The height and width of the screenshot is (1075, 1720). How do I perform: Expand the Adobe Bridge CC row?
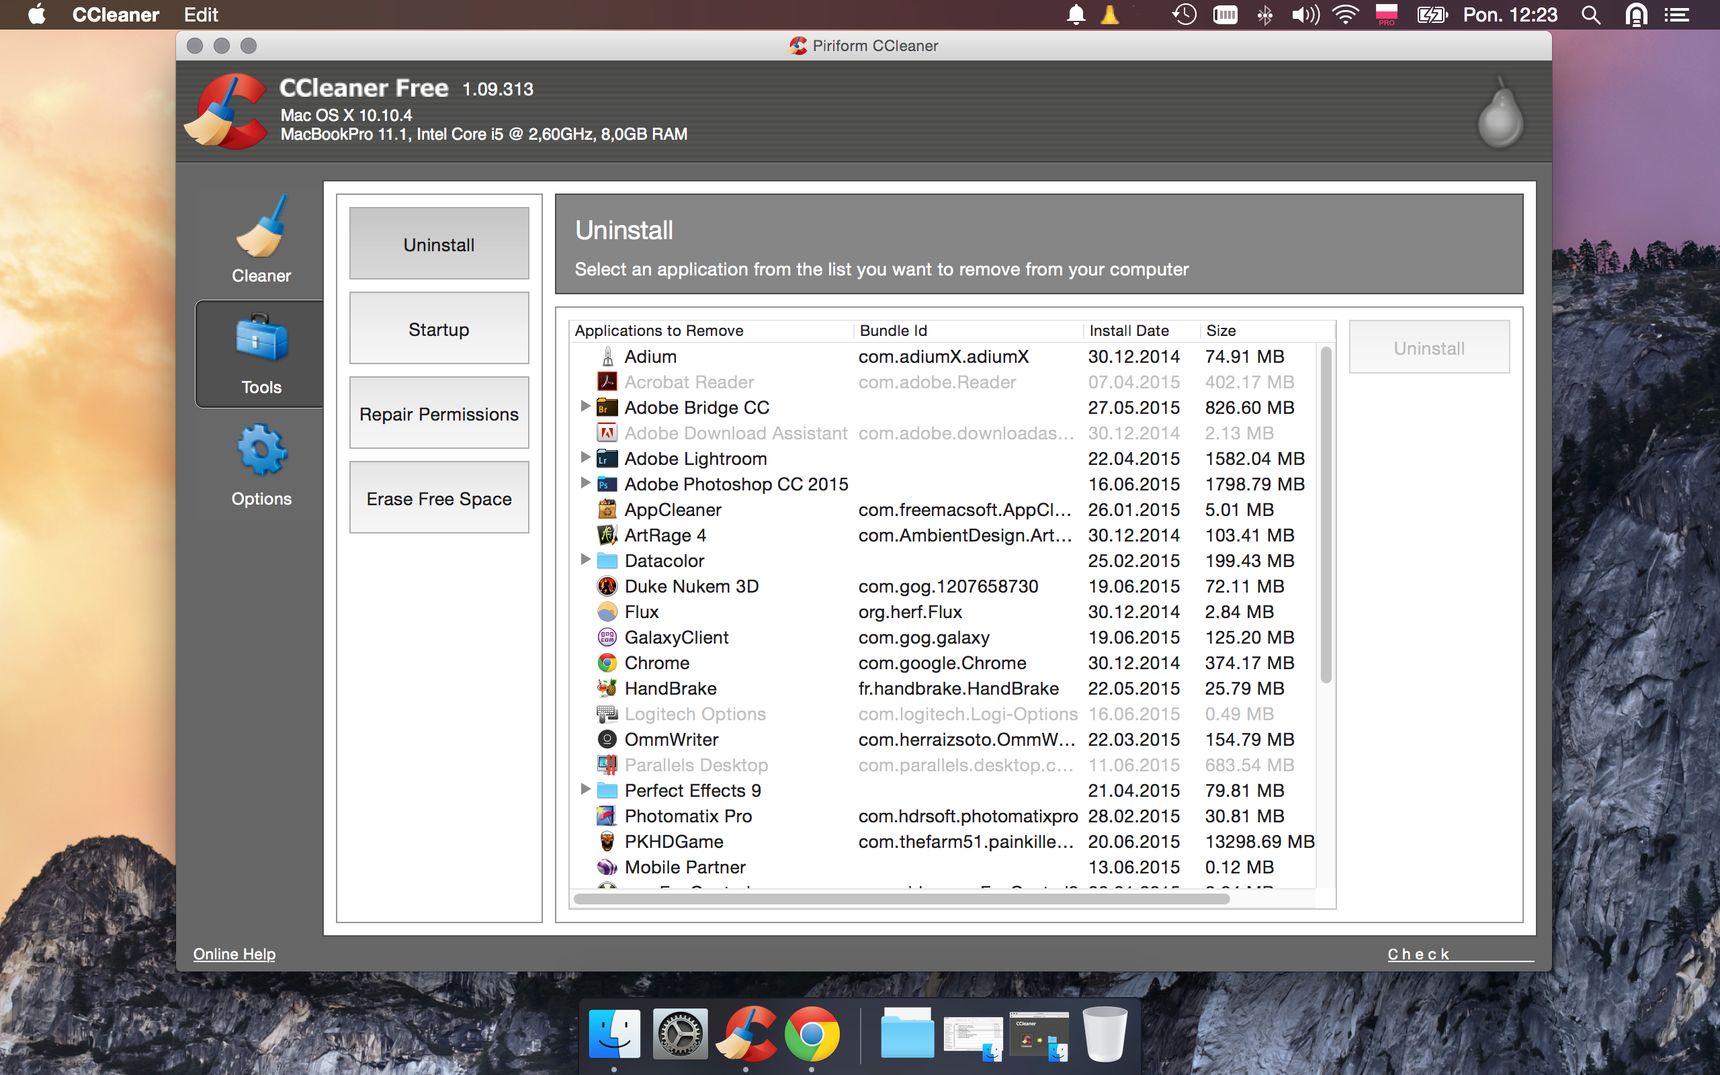pyautogui.click(x=585, y=406)
